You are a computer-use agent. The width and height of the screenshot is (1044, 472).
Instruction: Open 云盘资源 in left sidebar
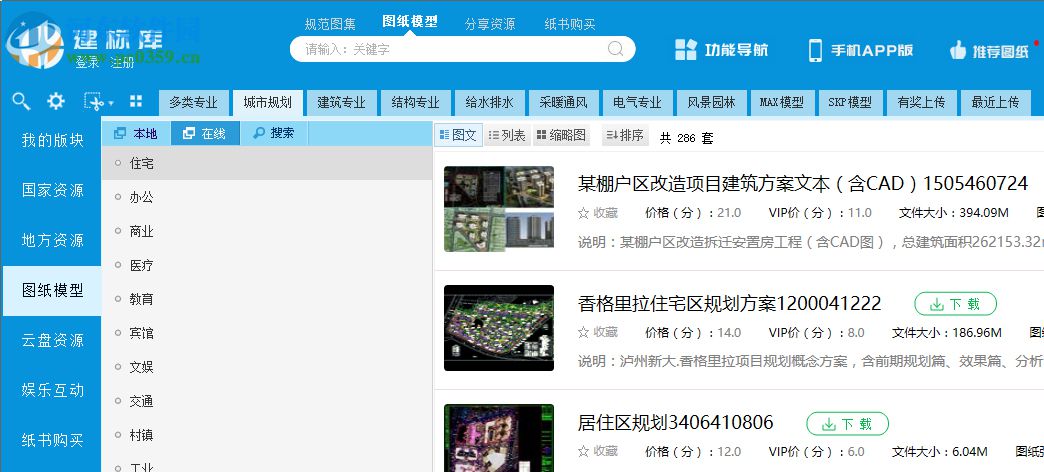(52, 340)
